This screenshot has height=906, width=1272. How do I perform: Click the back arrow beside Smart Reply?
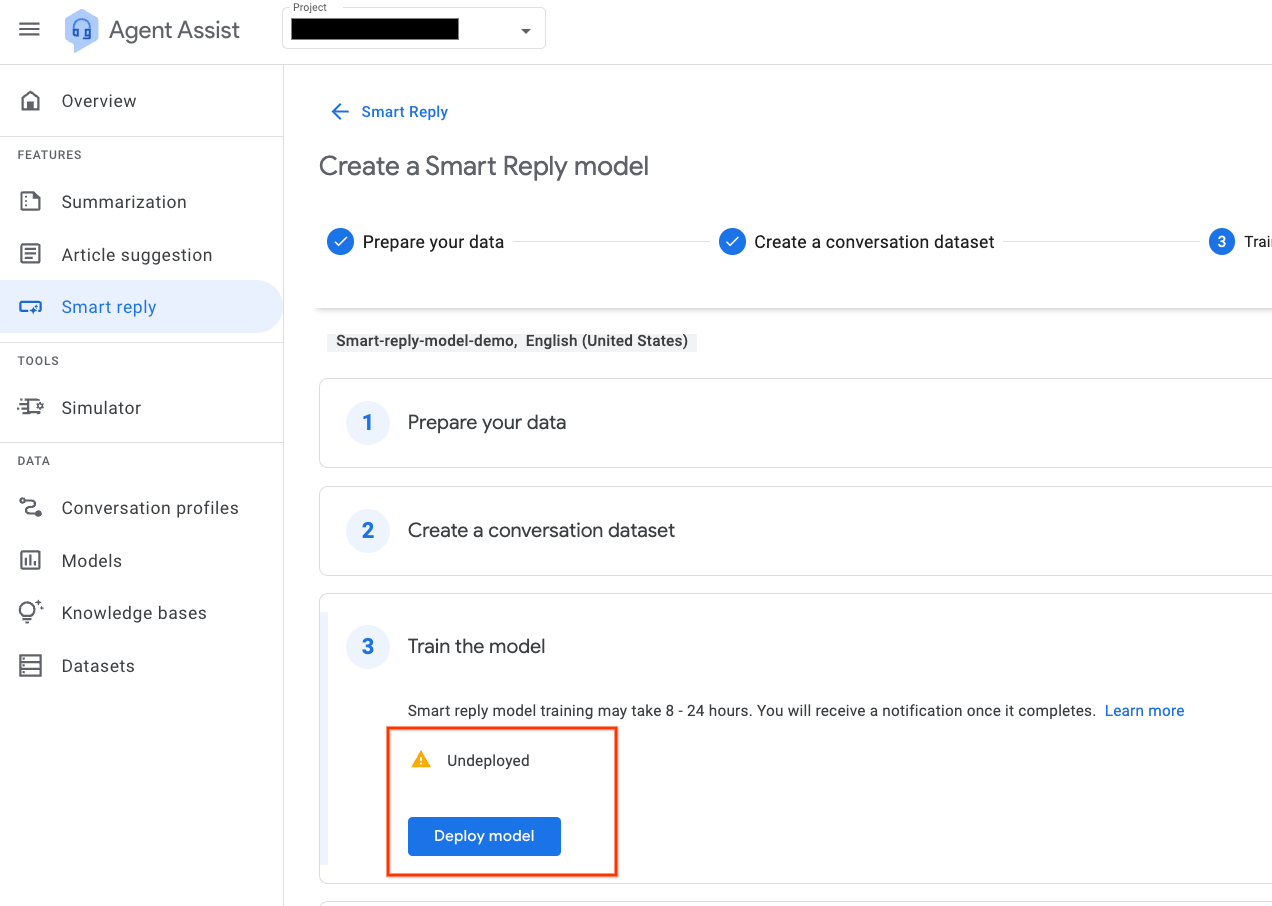340,112
